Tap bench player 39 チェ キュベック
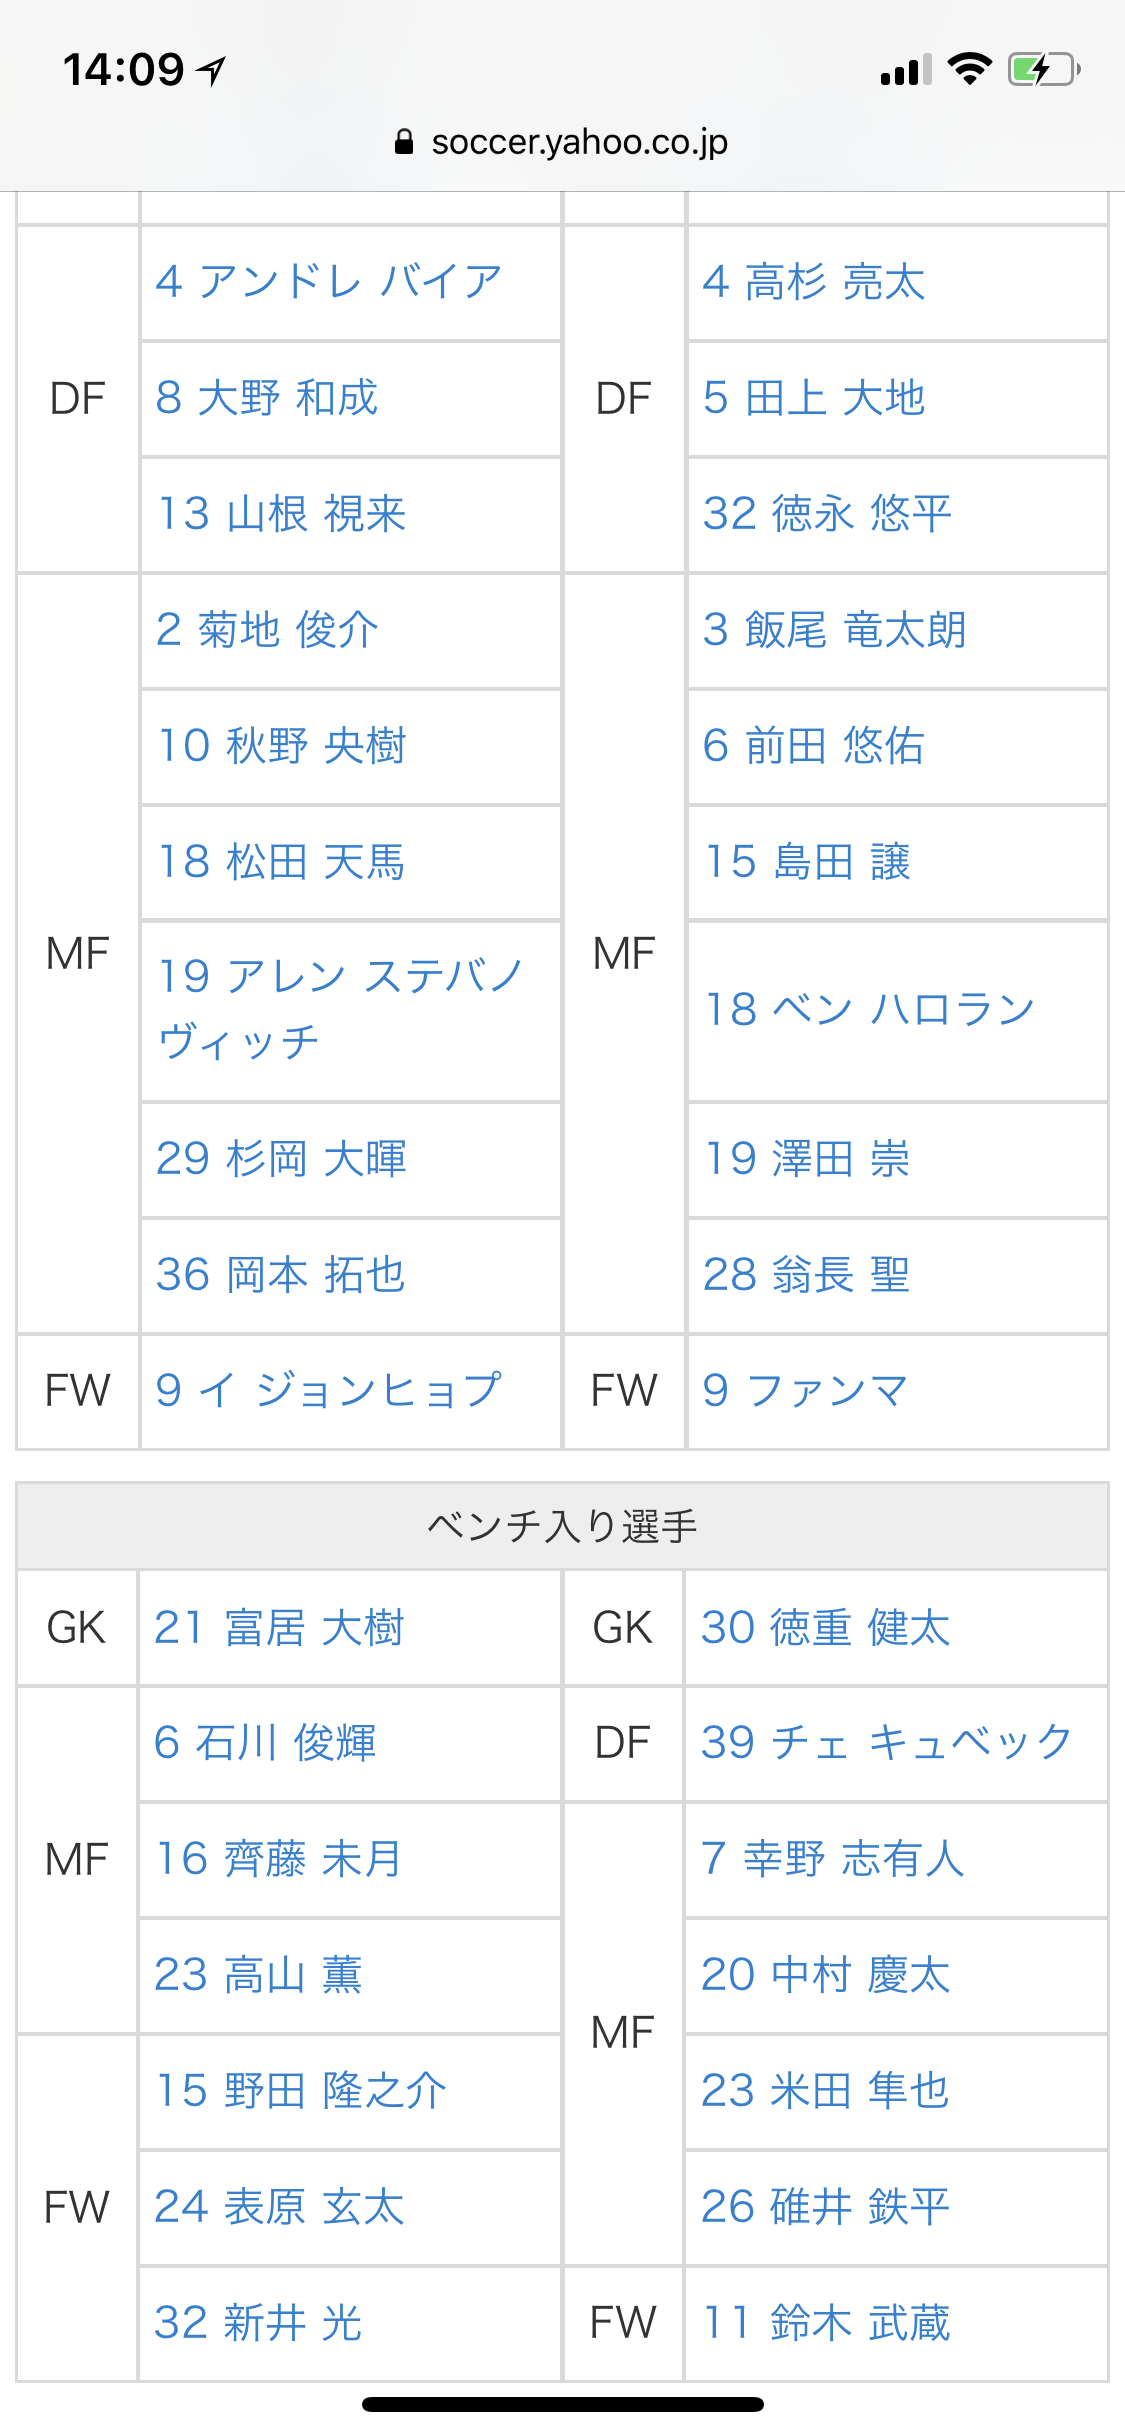The image size is (1125, 2436). (x=887, y=1743)
